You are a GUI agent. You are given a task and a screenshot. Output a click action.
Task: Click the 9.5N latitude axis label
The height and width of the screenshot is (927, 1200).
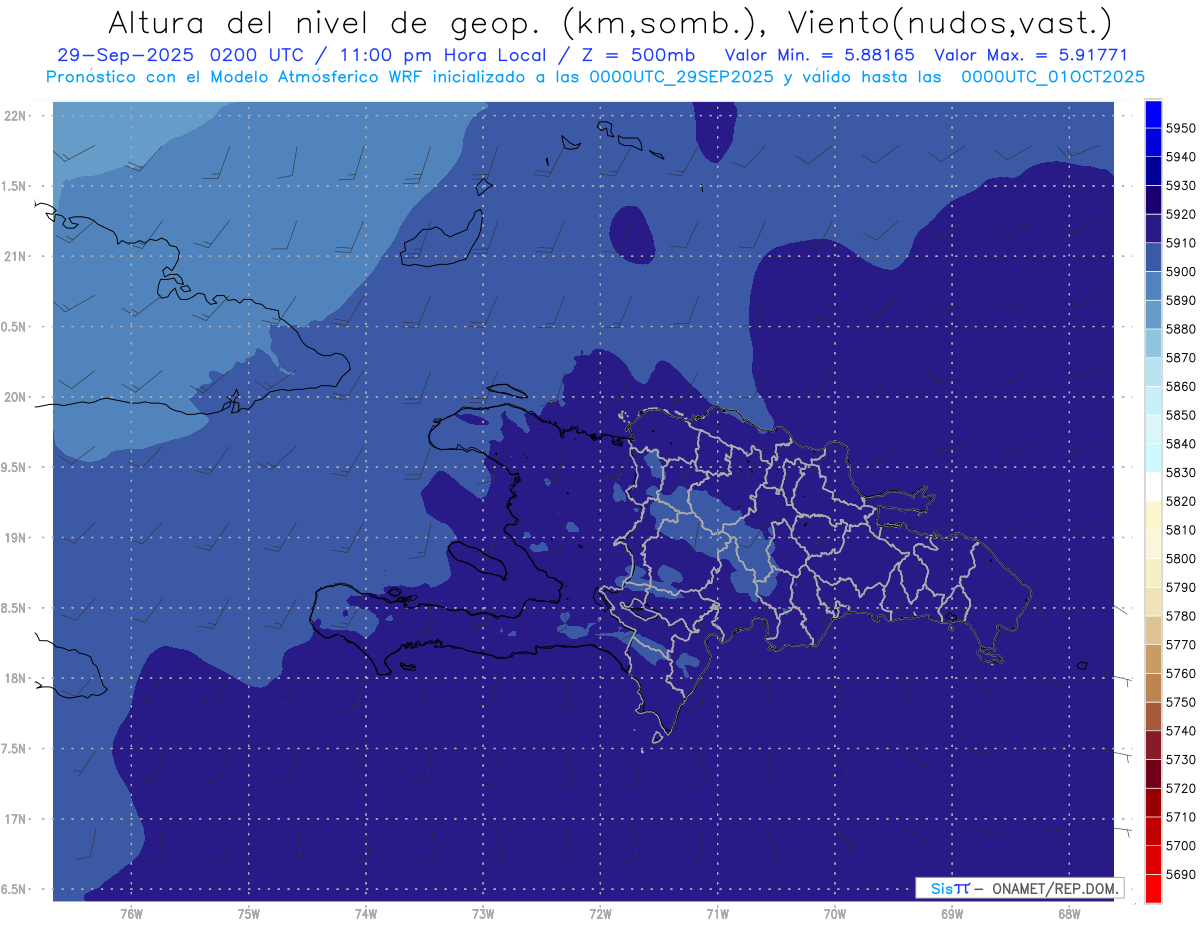(14, 467)
